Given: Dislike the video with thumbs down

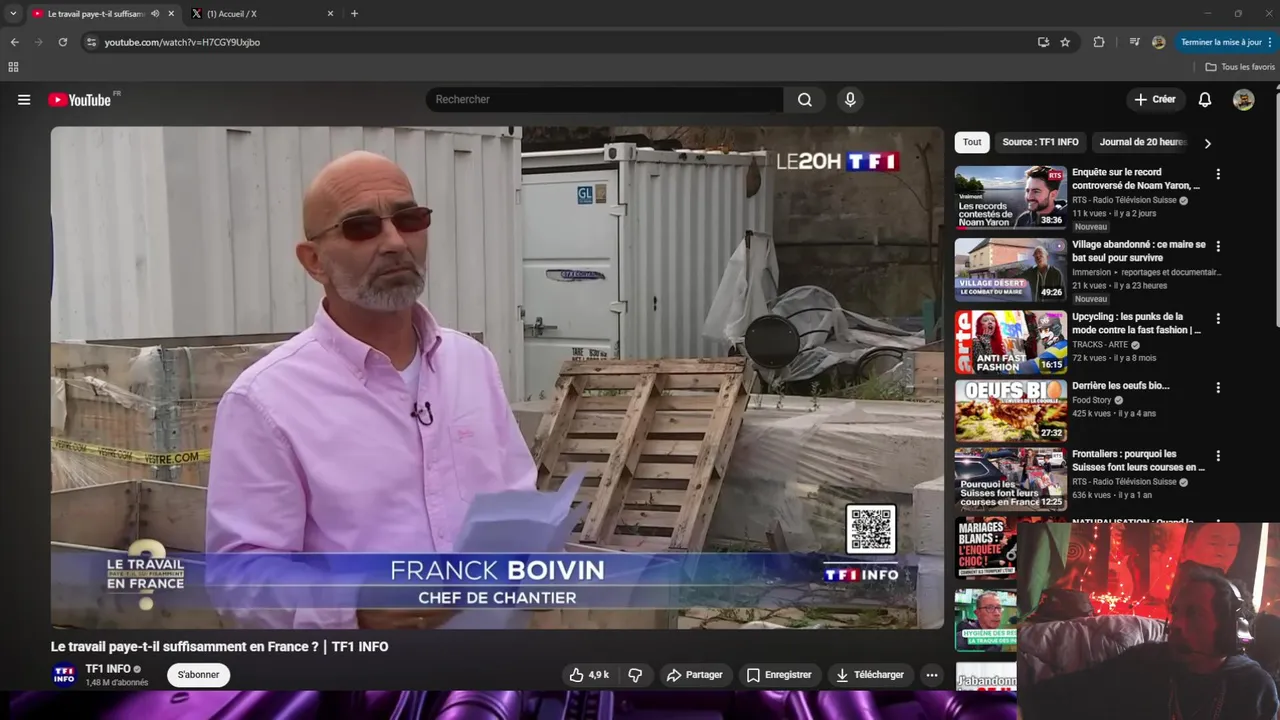Looking at the screenshot, I should pos(635,675).
